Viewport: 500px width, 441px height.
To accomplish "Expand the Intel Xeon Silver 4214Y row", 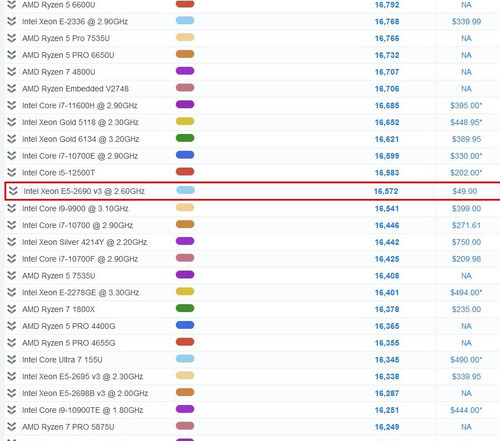I will tap(12, 242).
